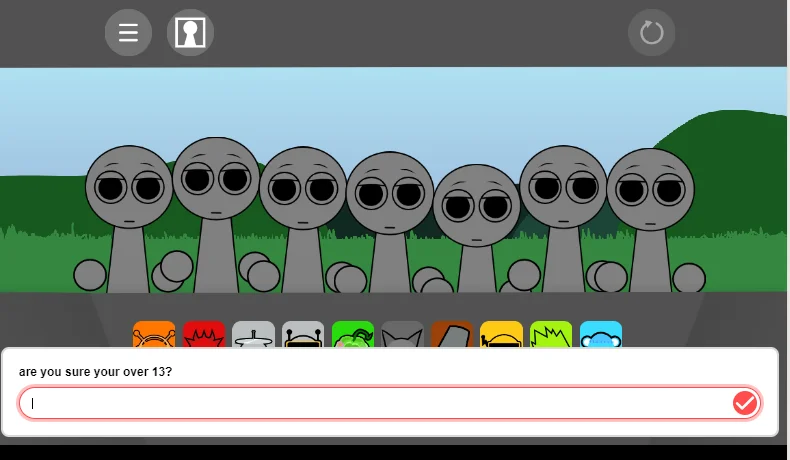Viewport: 790px width, 460px height.
Task: Select the orange character sound icon
Action: click(154, 334)
